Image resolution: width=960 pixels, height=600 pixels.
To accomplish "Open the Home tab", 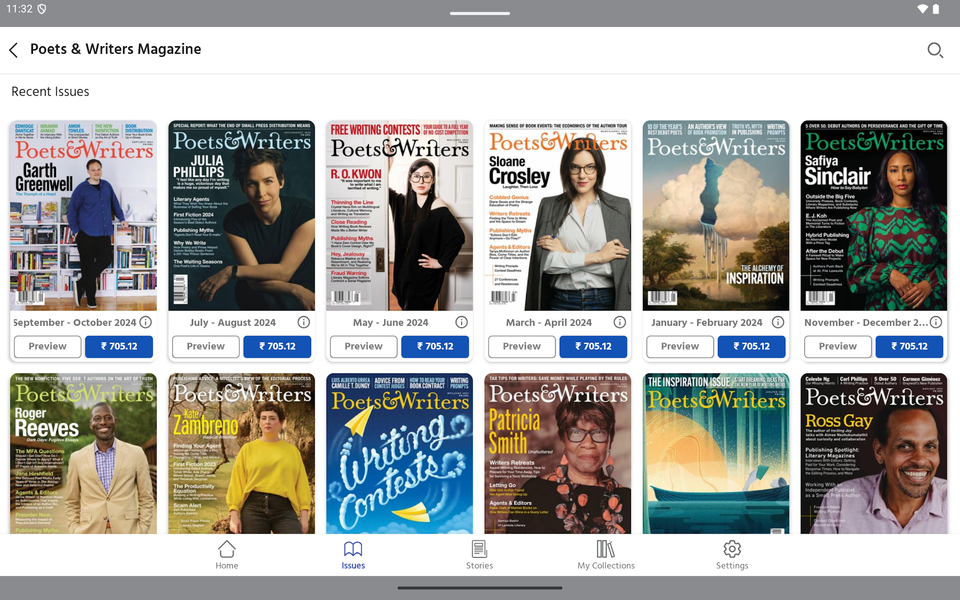I will pyautogui.click(x=227, y=555).
